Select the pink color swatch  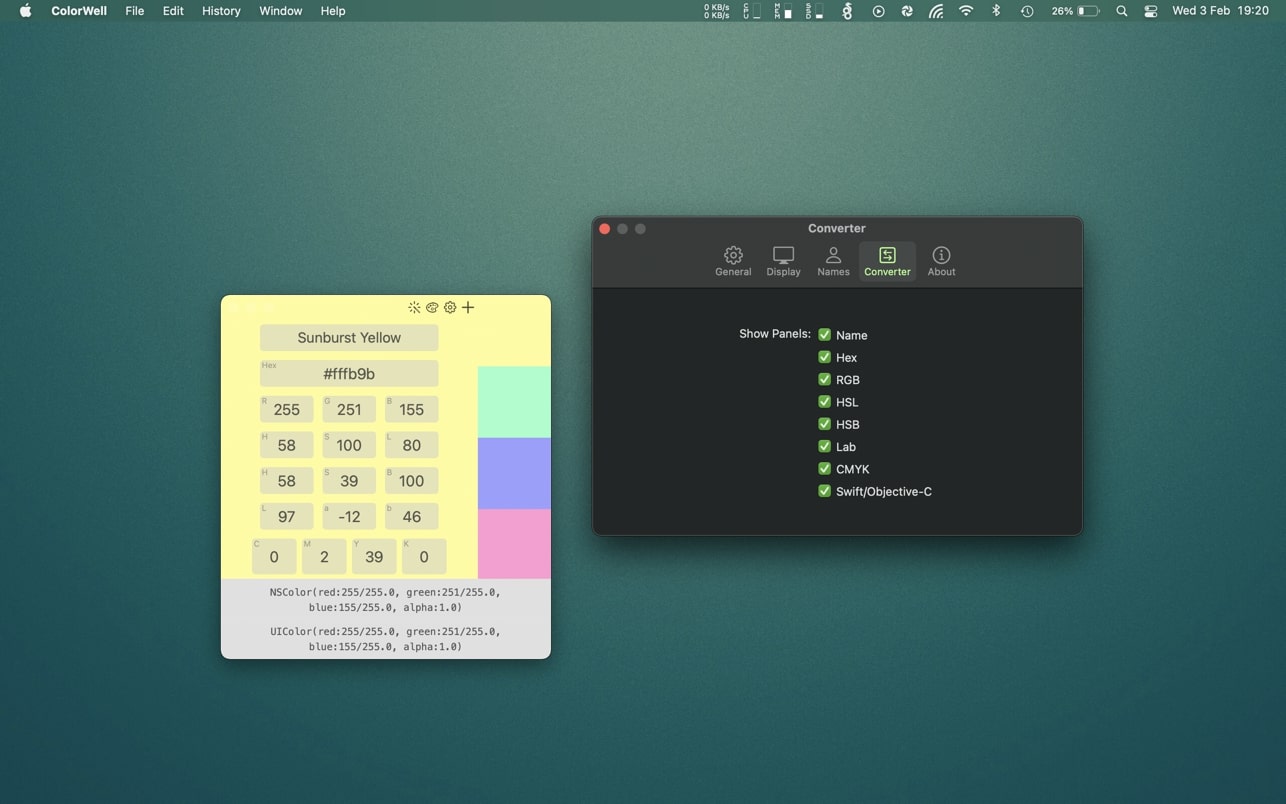click(x=514, y=544)
